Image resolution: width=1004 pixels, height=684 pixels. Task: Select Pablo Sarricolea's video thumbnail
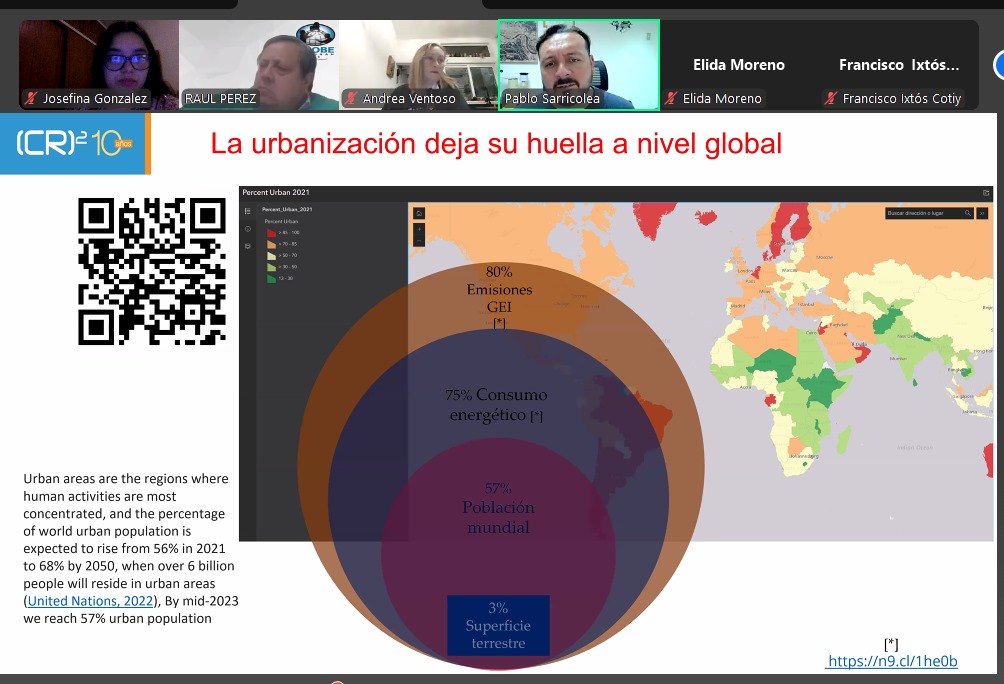tap(579, 64)
